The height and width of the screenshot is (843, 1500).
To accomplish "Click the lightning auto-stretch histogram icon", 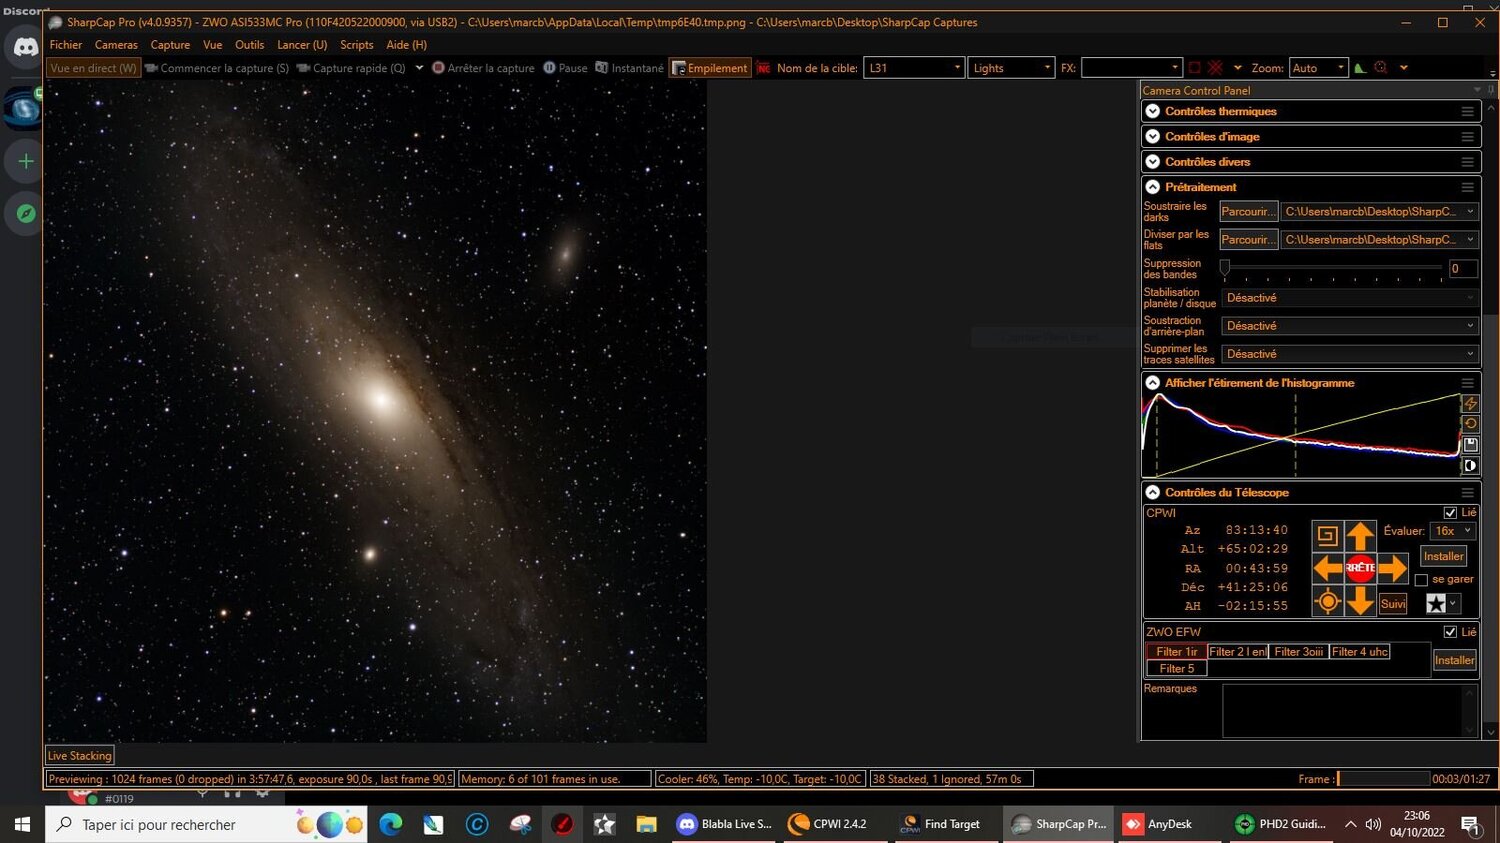I will coord(1470,403).
